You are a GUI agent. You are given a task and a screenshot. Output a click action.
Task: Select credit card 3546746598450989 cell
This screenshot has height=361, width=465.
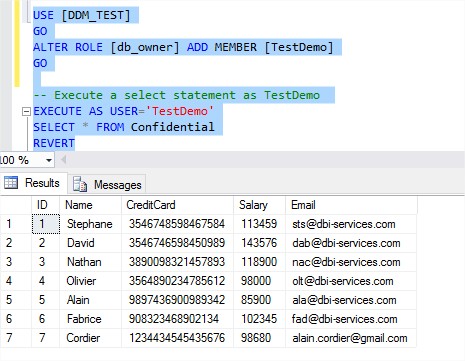(x=177, y=243)
